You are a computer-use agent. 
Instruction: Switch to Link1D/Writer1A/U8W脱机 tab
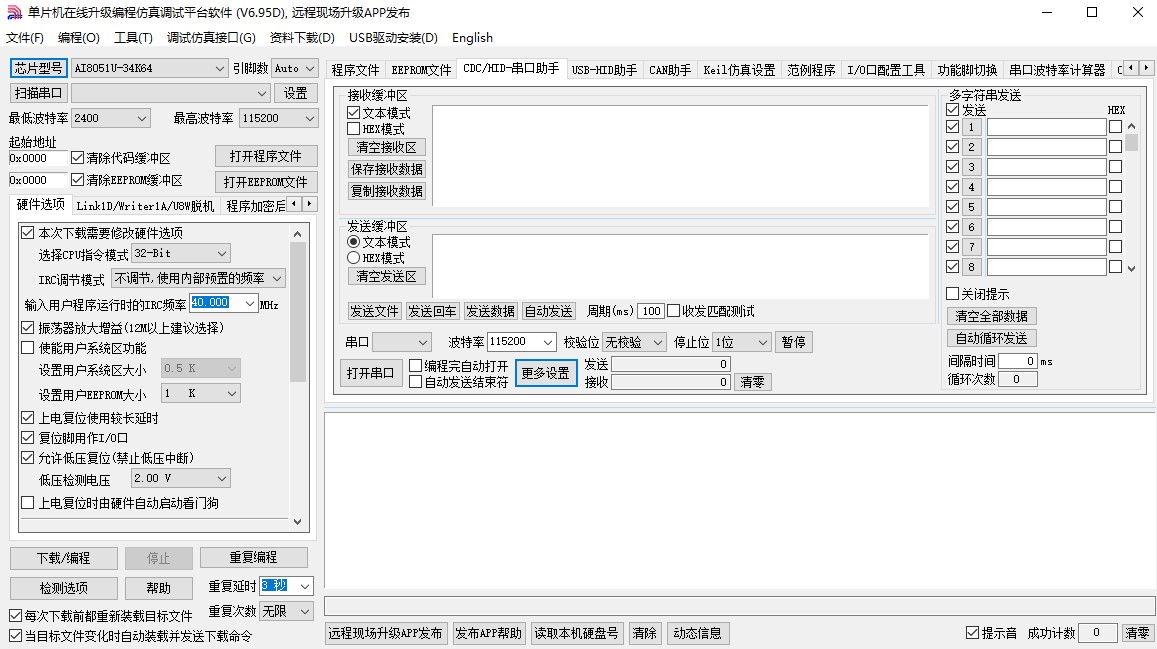[x=145, y=206]
